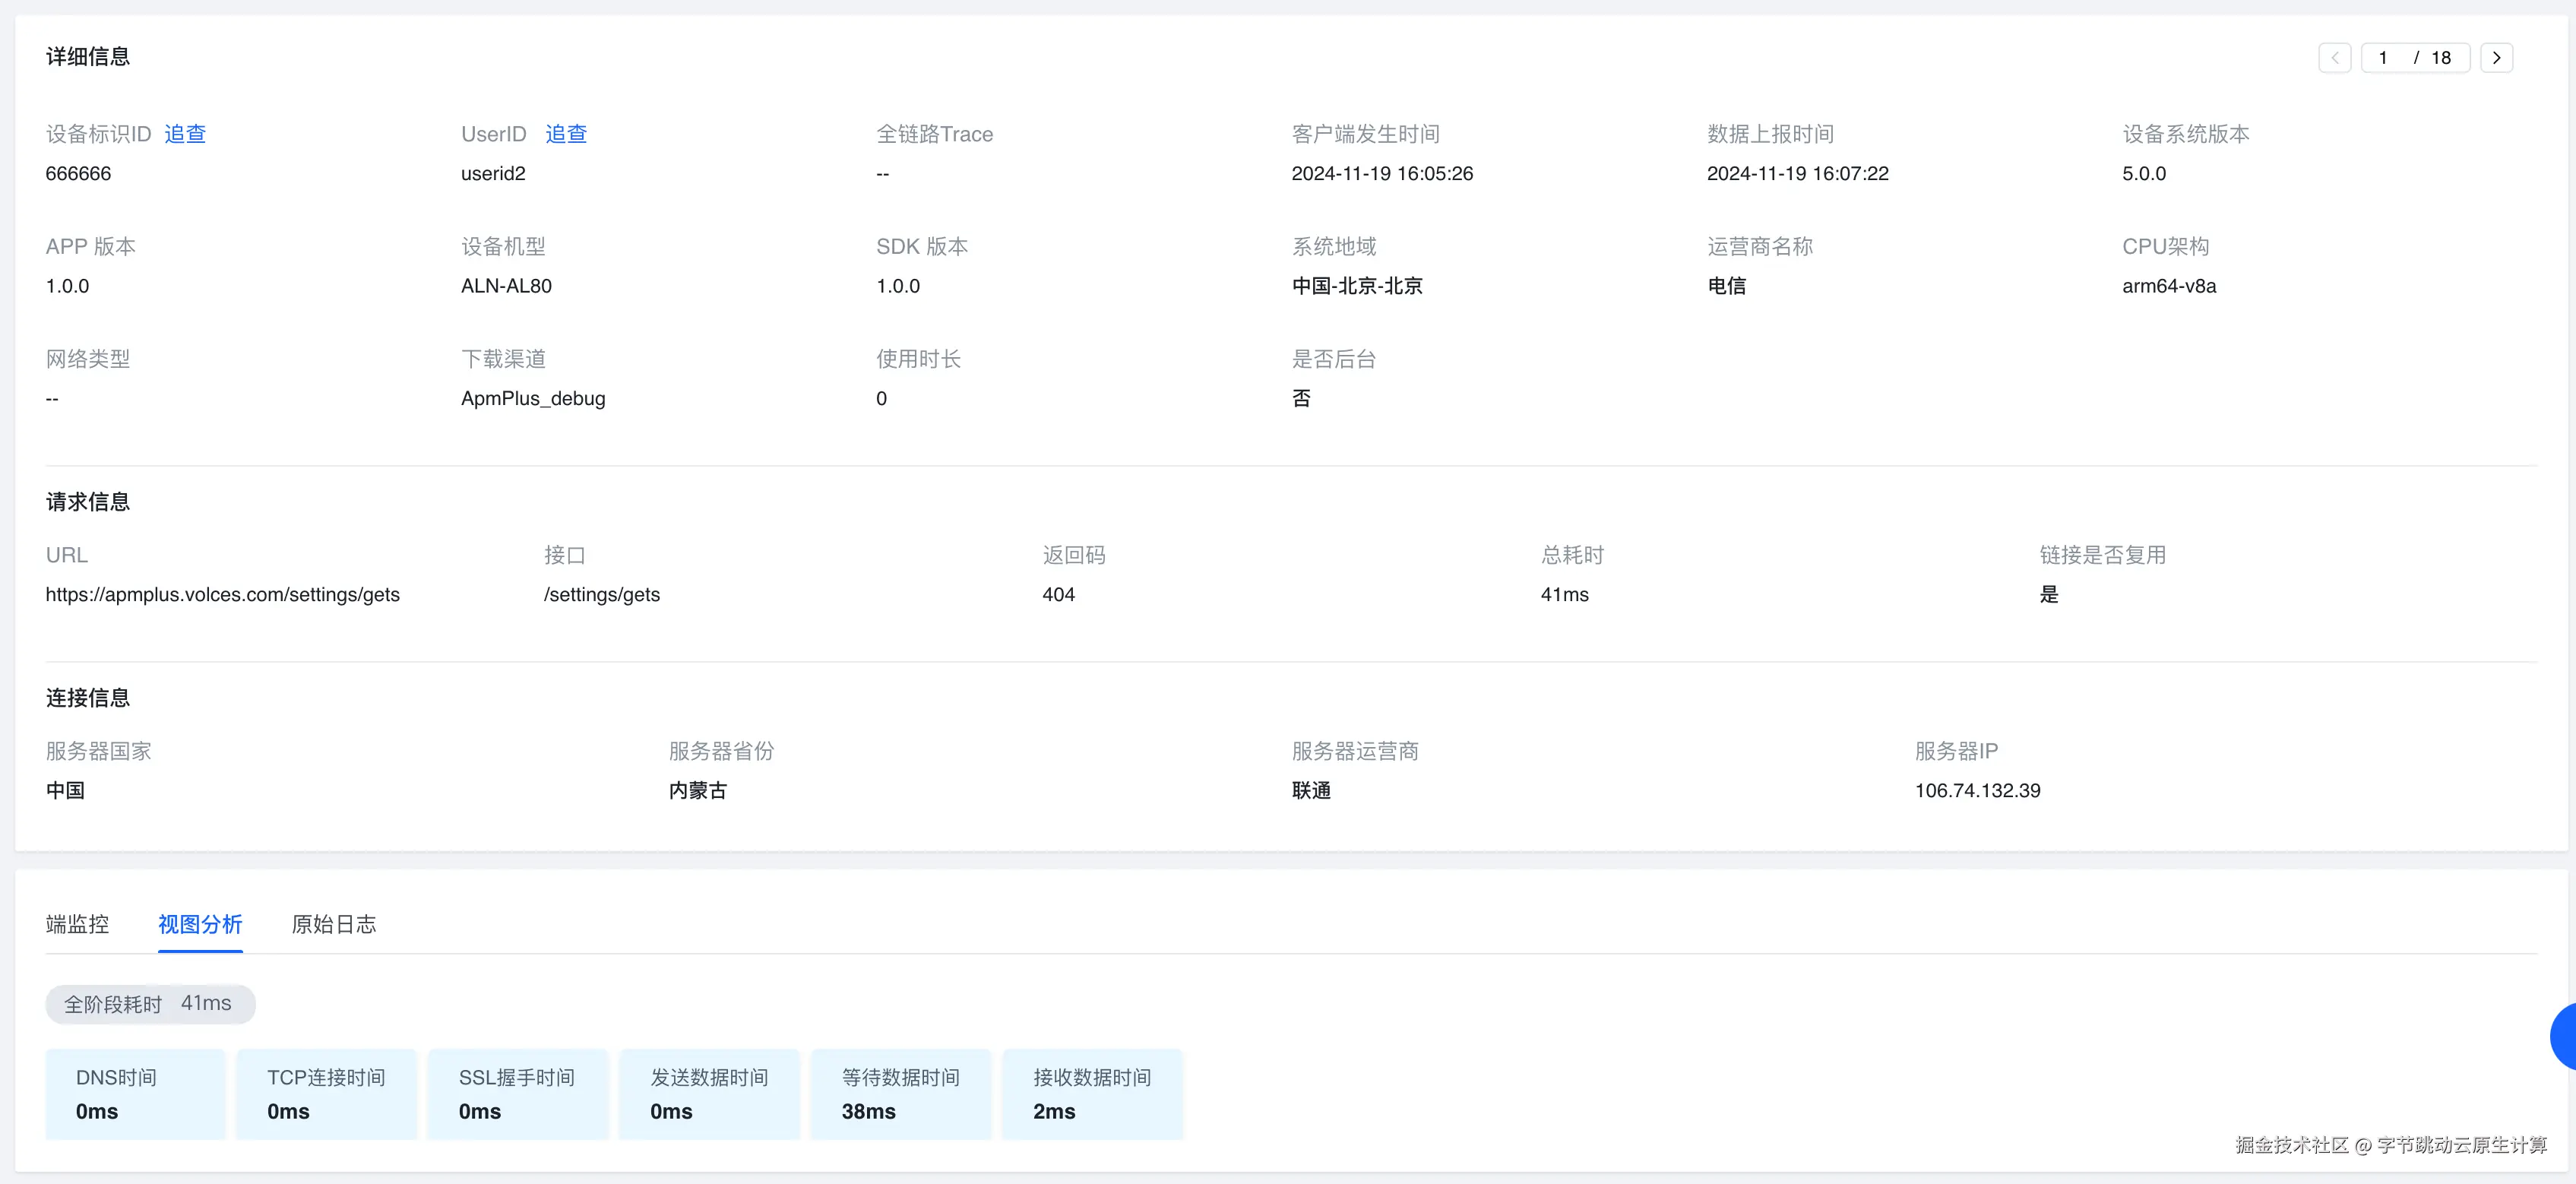Go to the next record page arrow
This screenshot has height=1184, width=2576.
click(x=2496, y=58)
